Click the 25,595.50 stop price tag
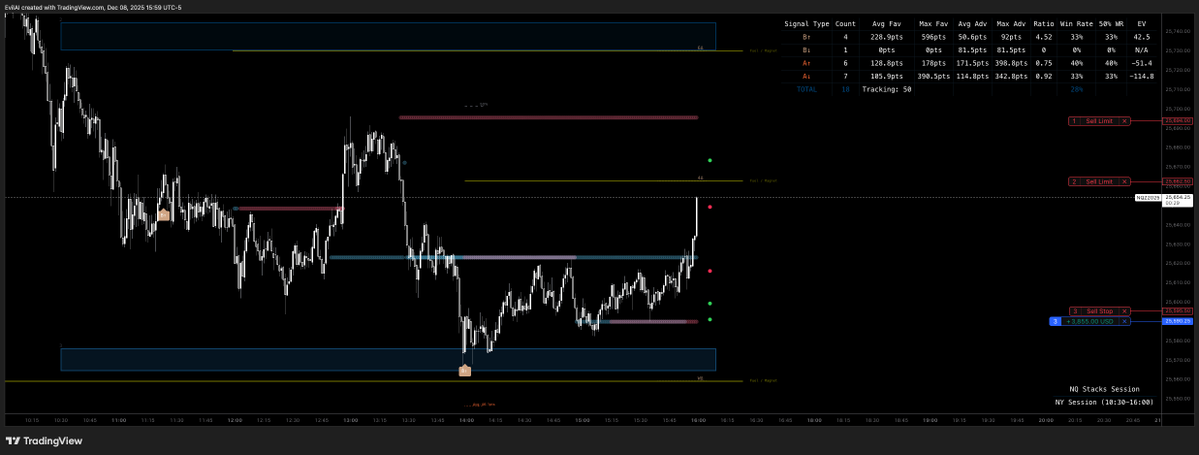Viewport: 1199px width, 455px height. pyautogui.click(x=1178, y=311)
